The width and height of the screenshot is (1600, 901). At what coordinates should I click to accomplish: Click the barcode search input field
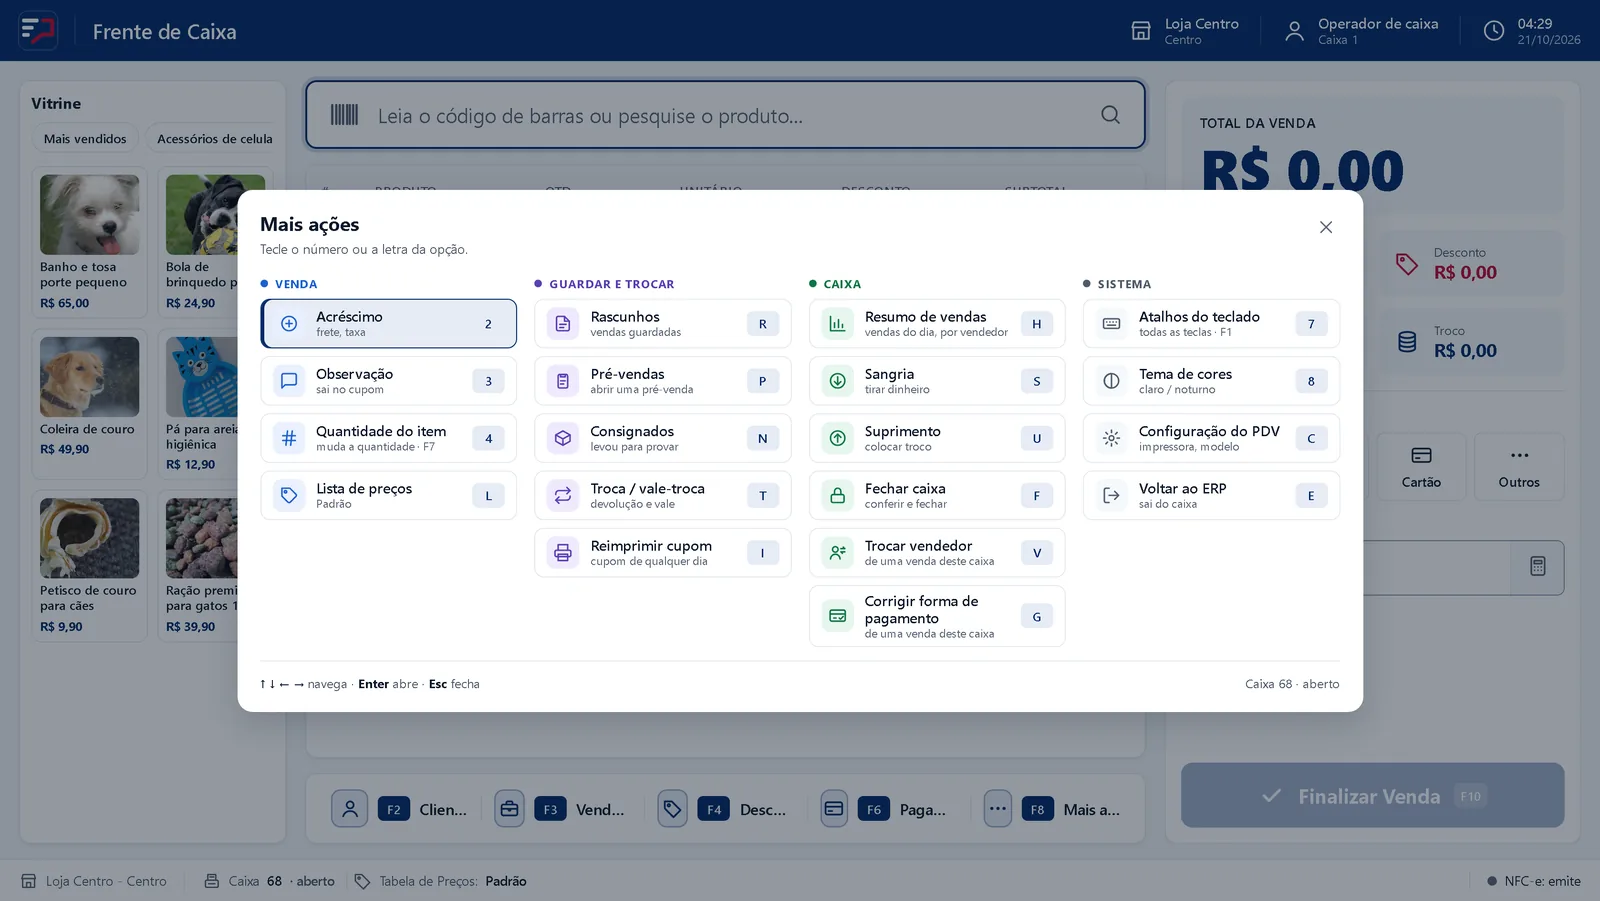pos(725,115)
